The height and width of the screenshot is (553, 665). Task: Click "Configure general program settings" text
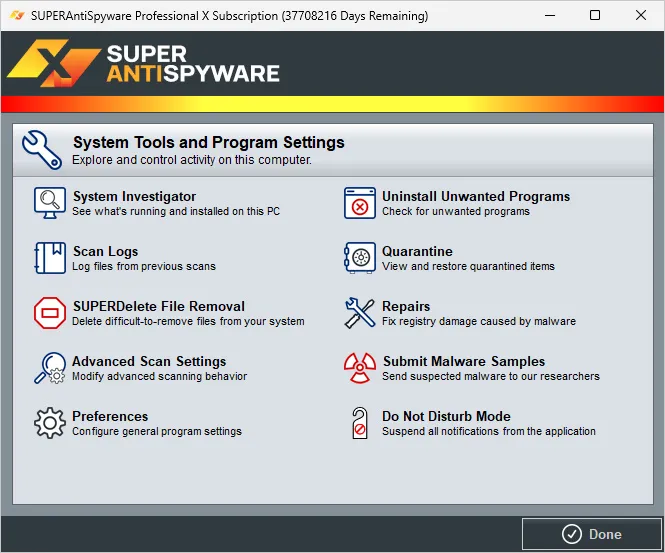click(157, 431)
